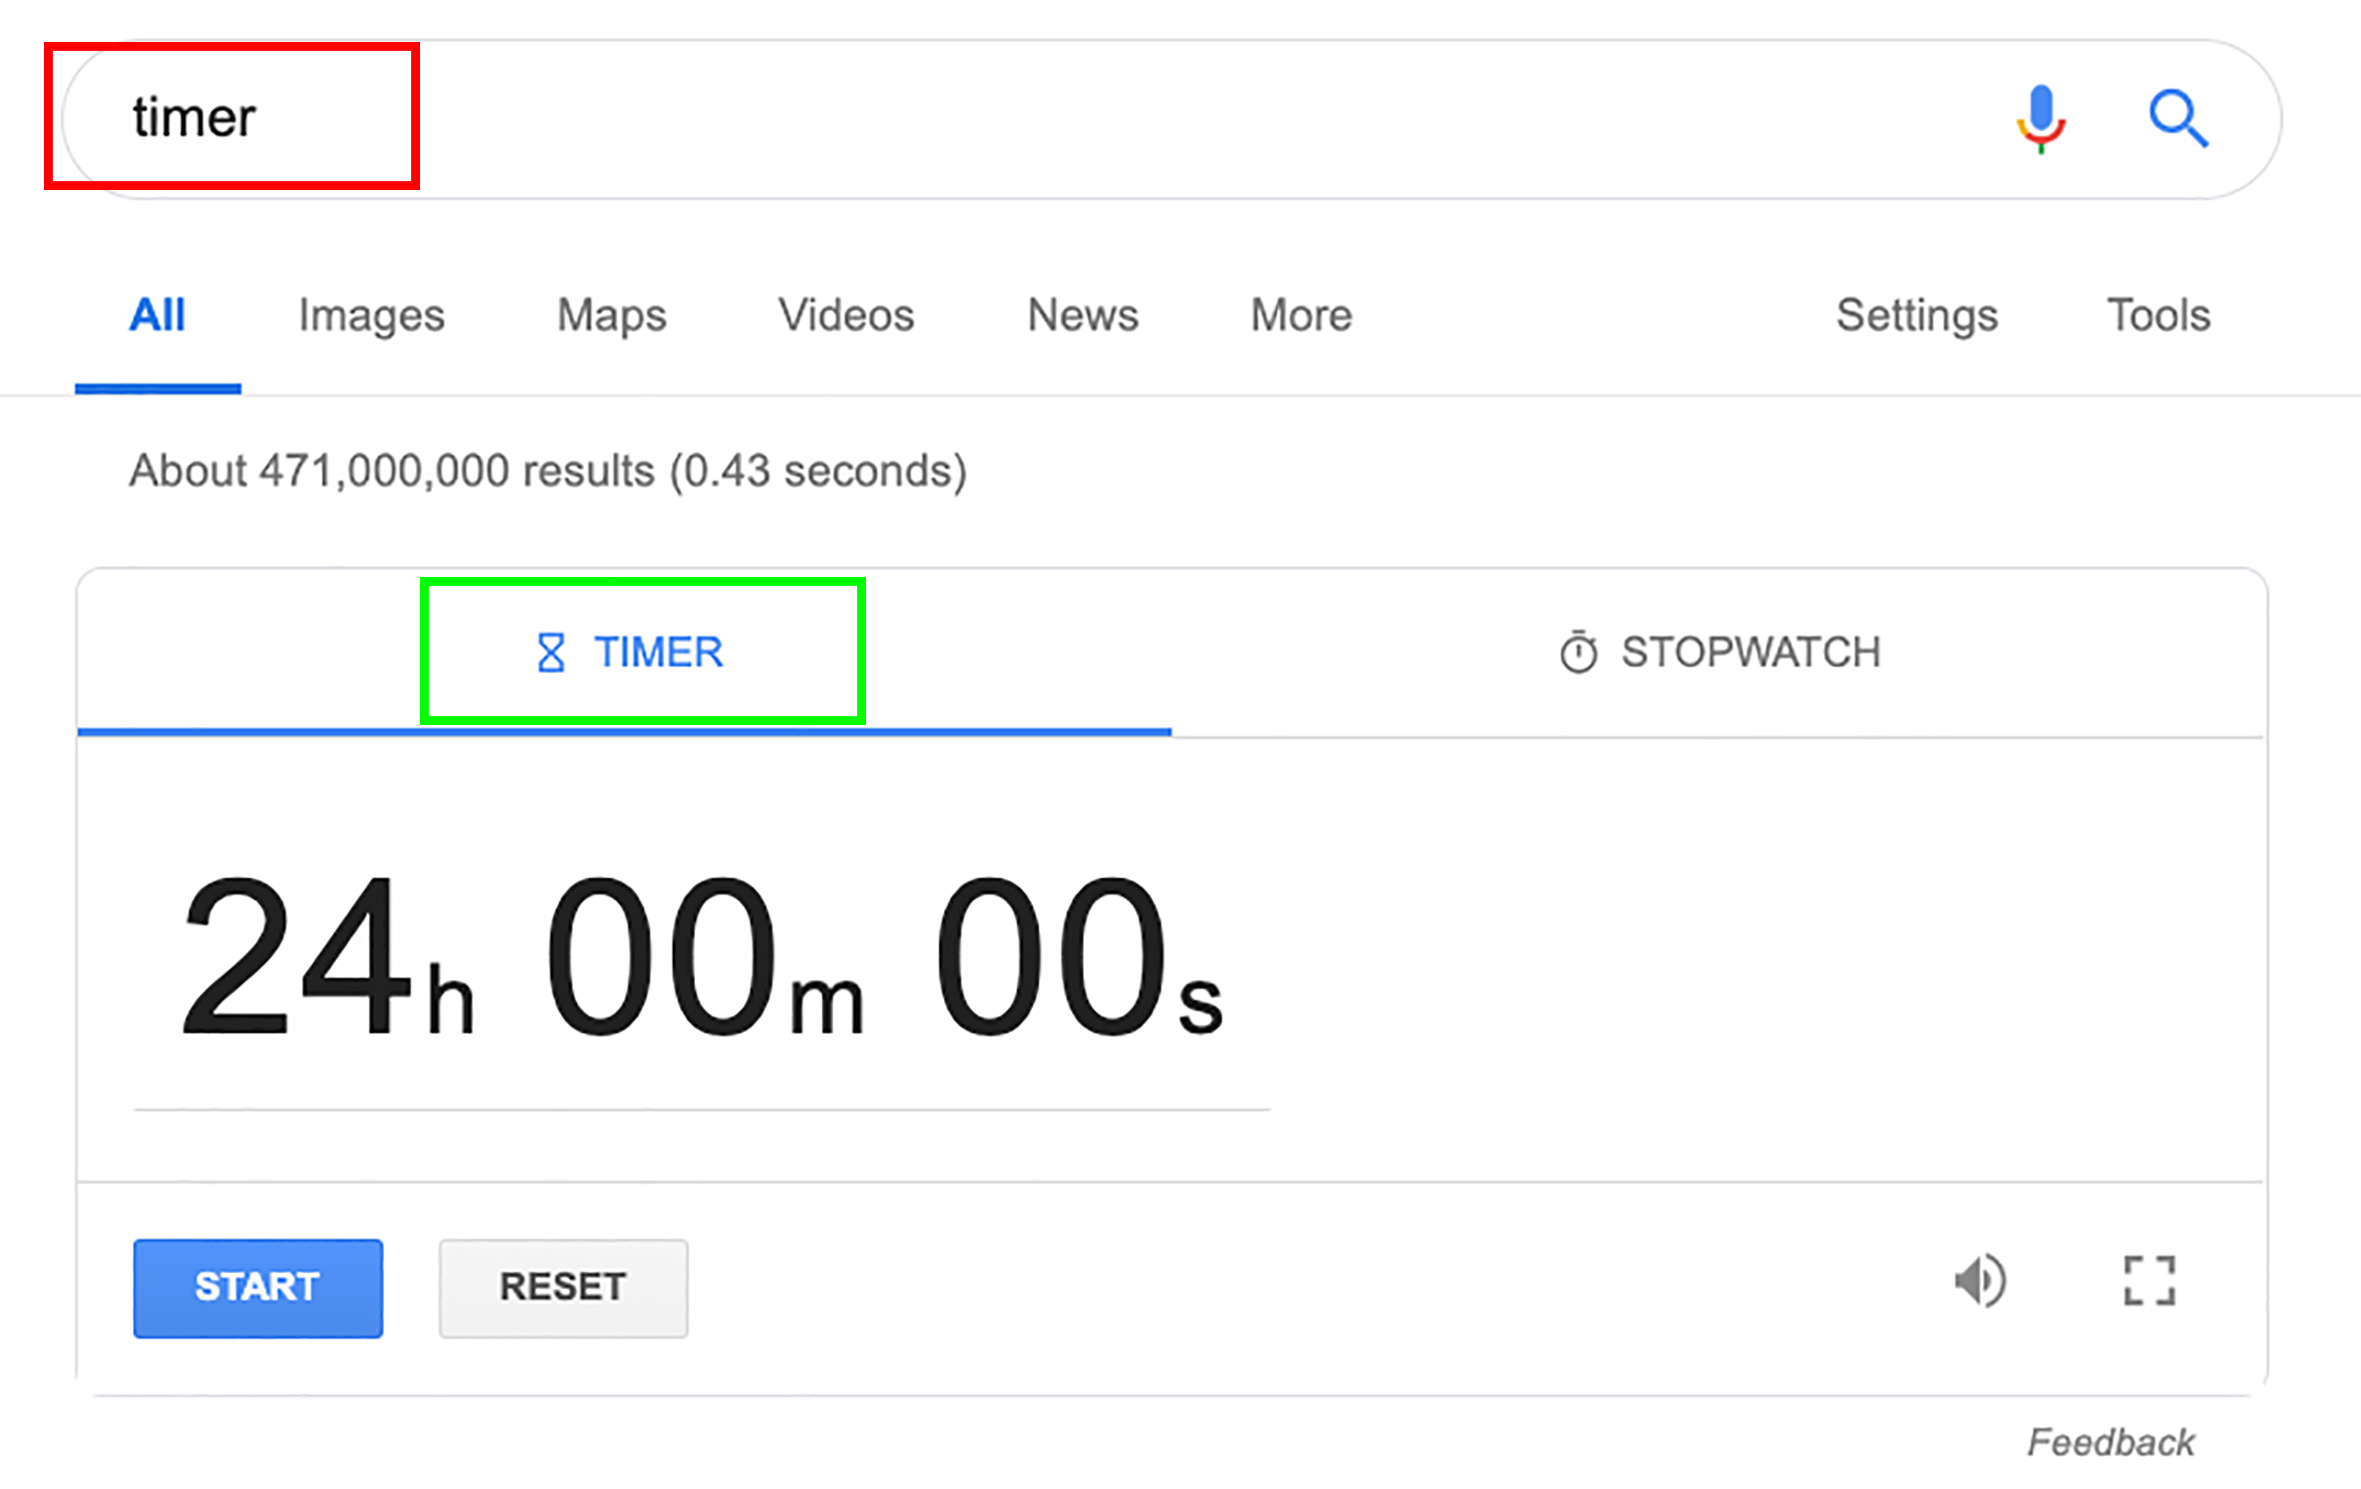Edit the 24h 00m 00s time display
Viewport: 2361px width, 1489px height.
[701, 956]
